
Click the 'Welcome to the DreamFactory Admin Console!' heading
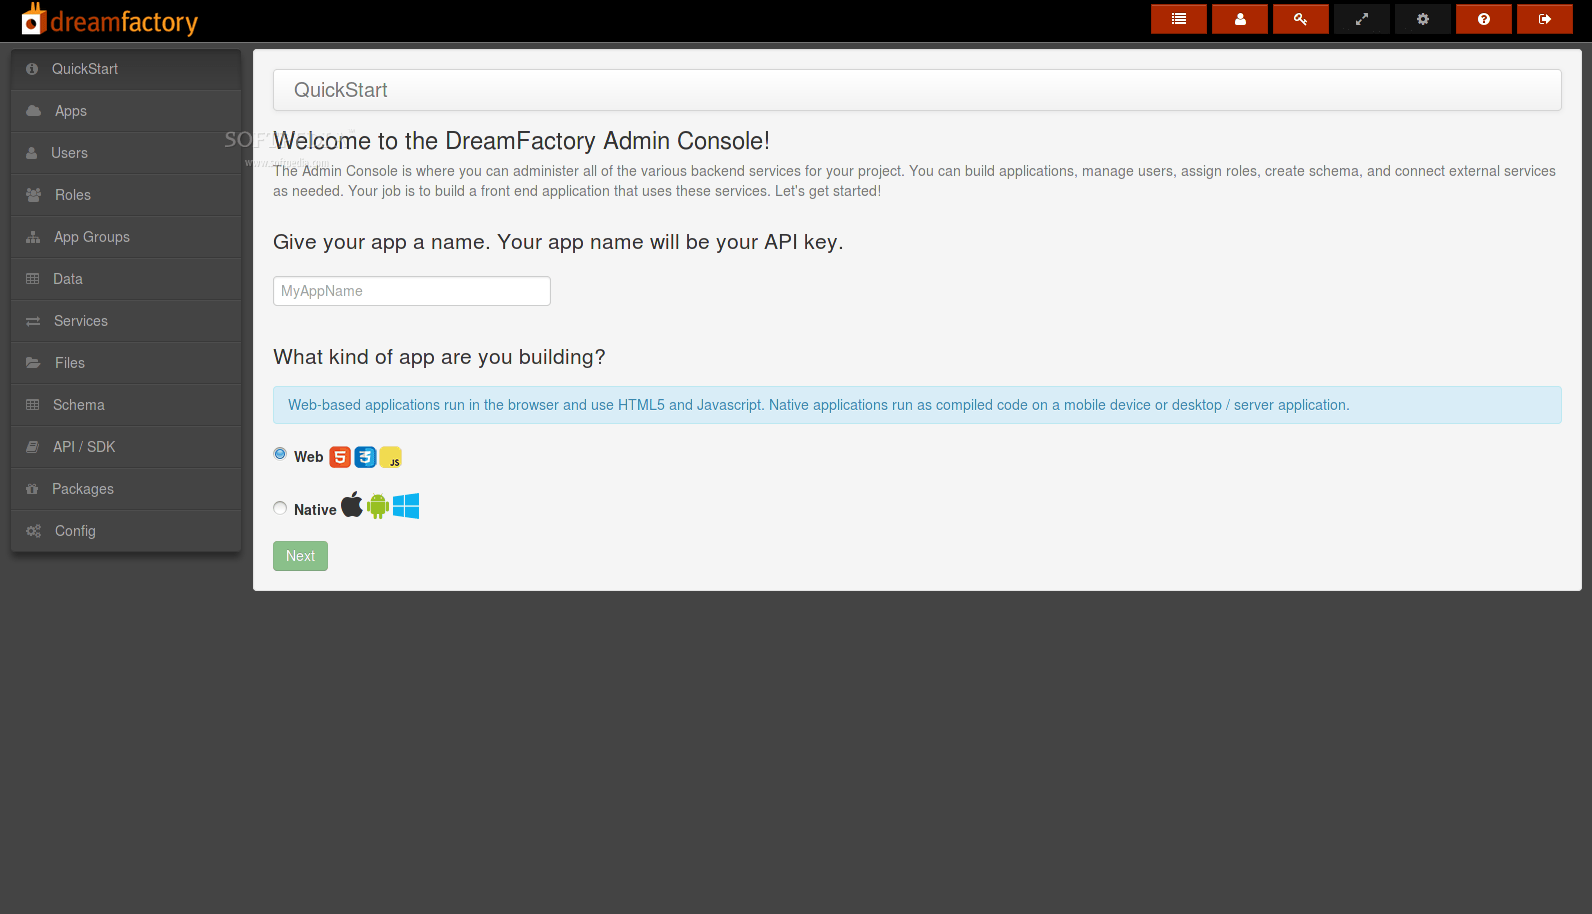coord(522,141)
